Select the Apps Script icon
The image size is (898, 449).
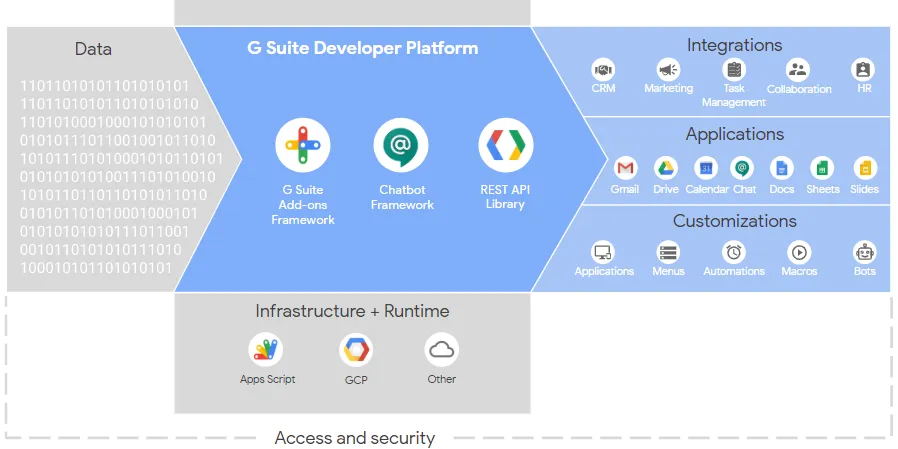tap(266, 350)
